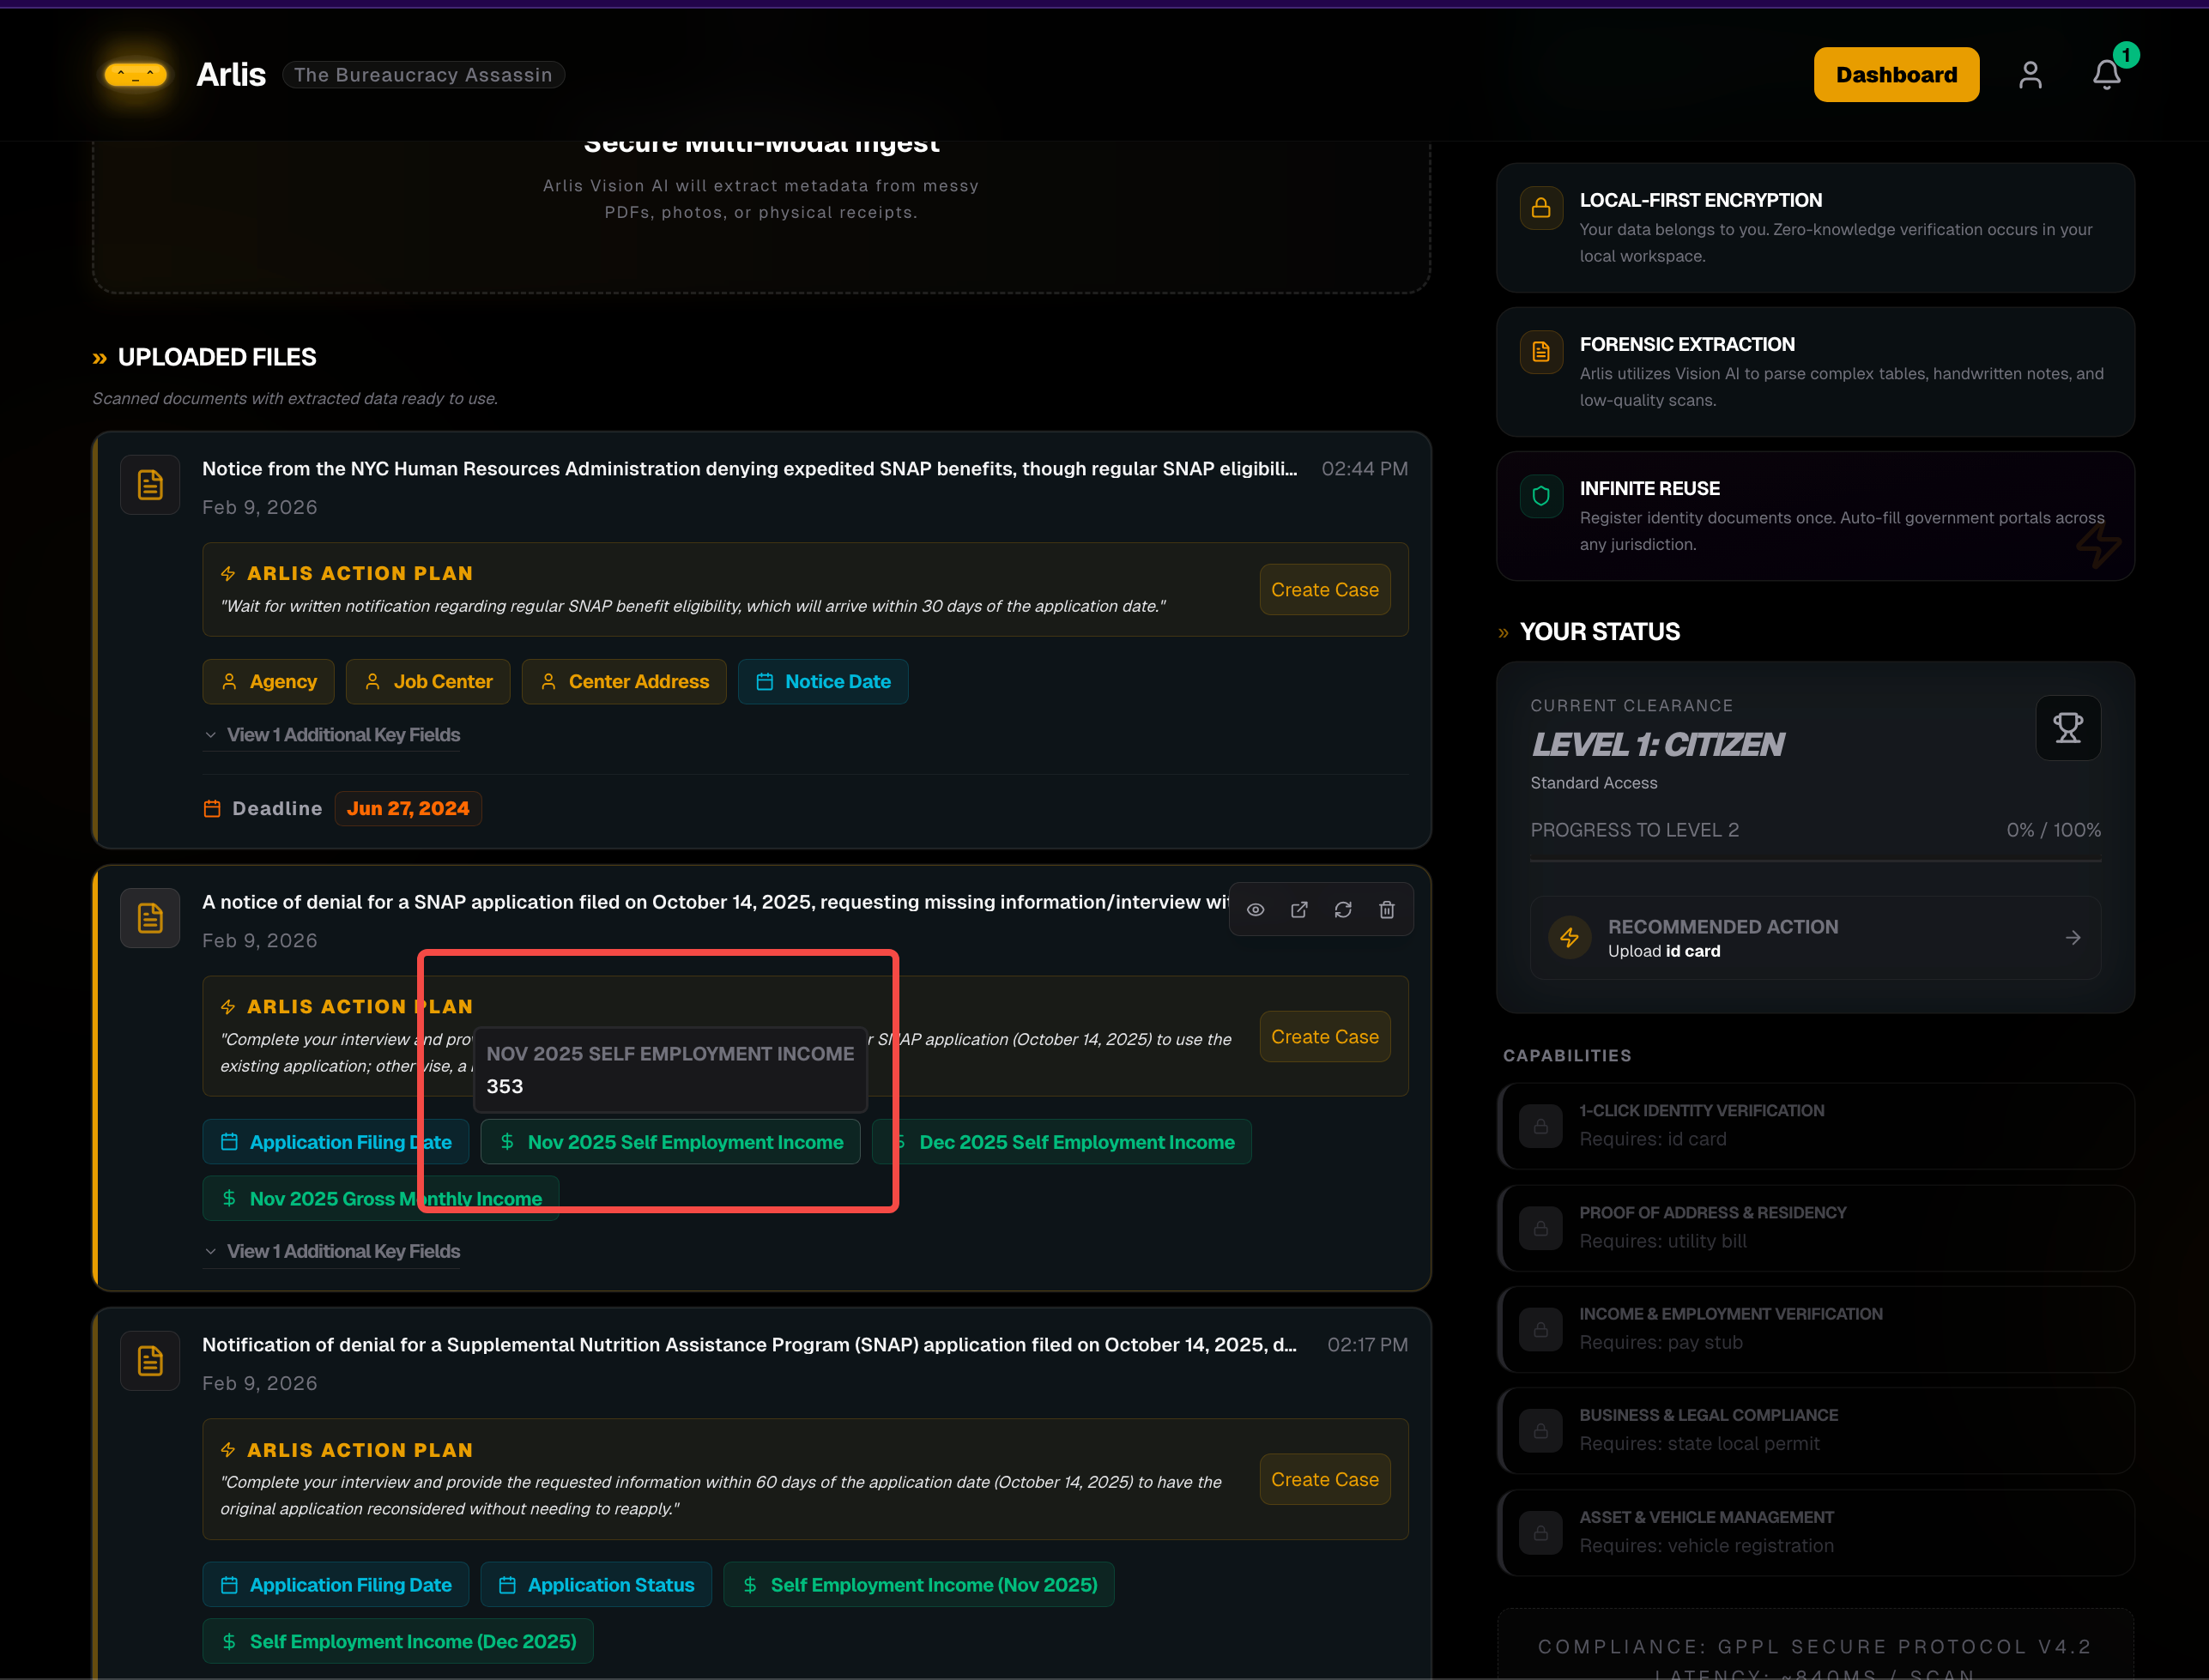Viewport: 2209px width, 1680px height.
Task: Click Create Case on first action plan
Action: 1324,590
